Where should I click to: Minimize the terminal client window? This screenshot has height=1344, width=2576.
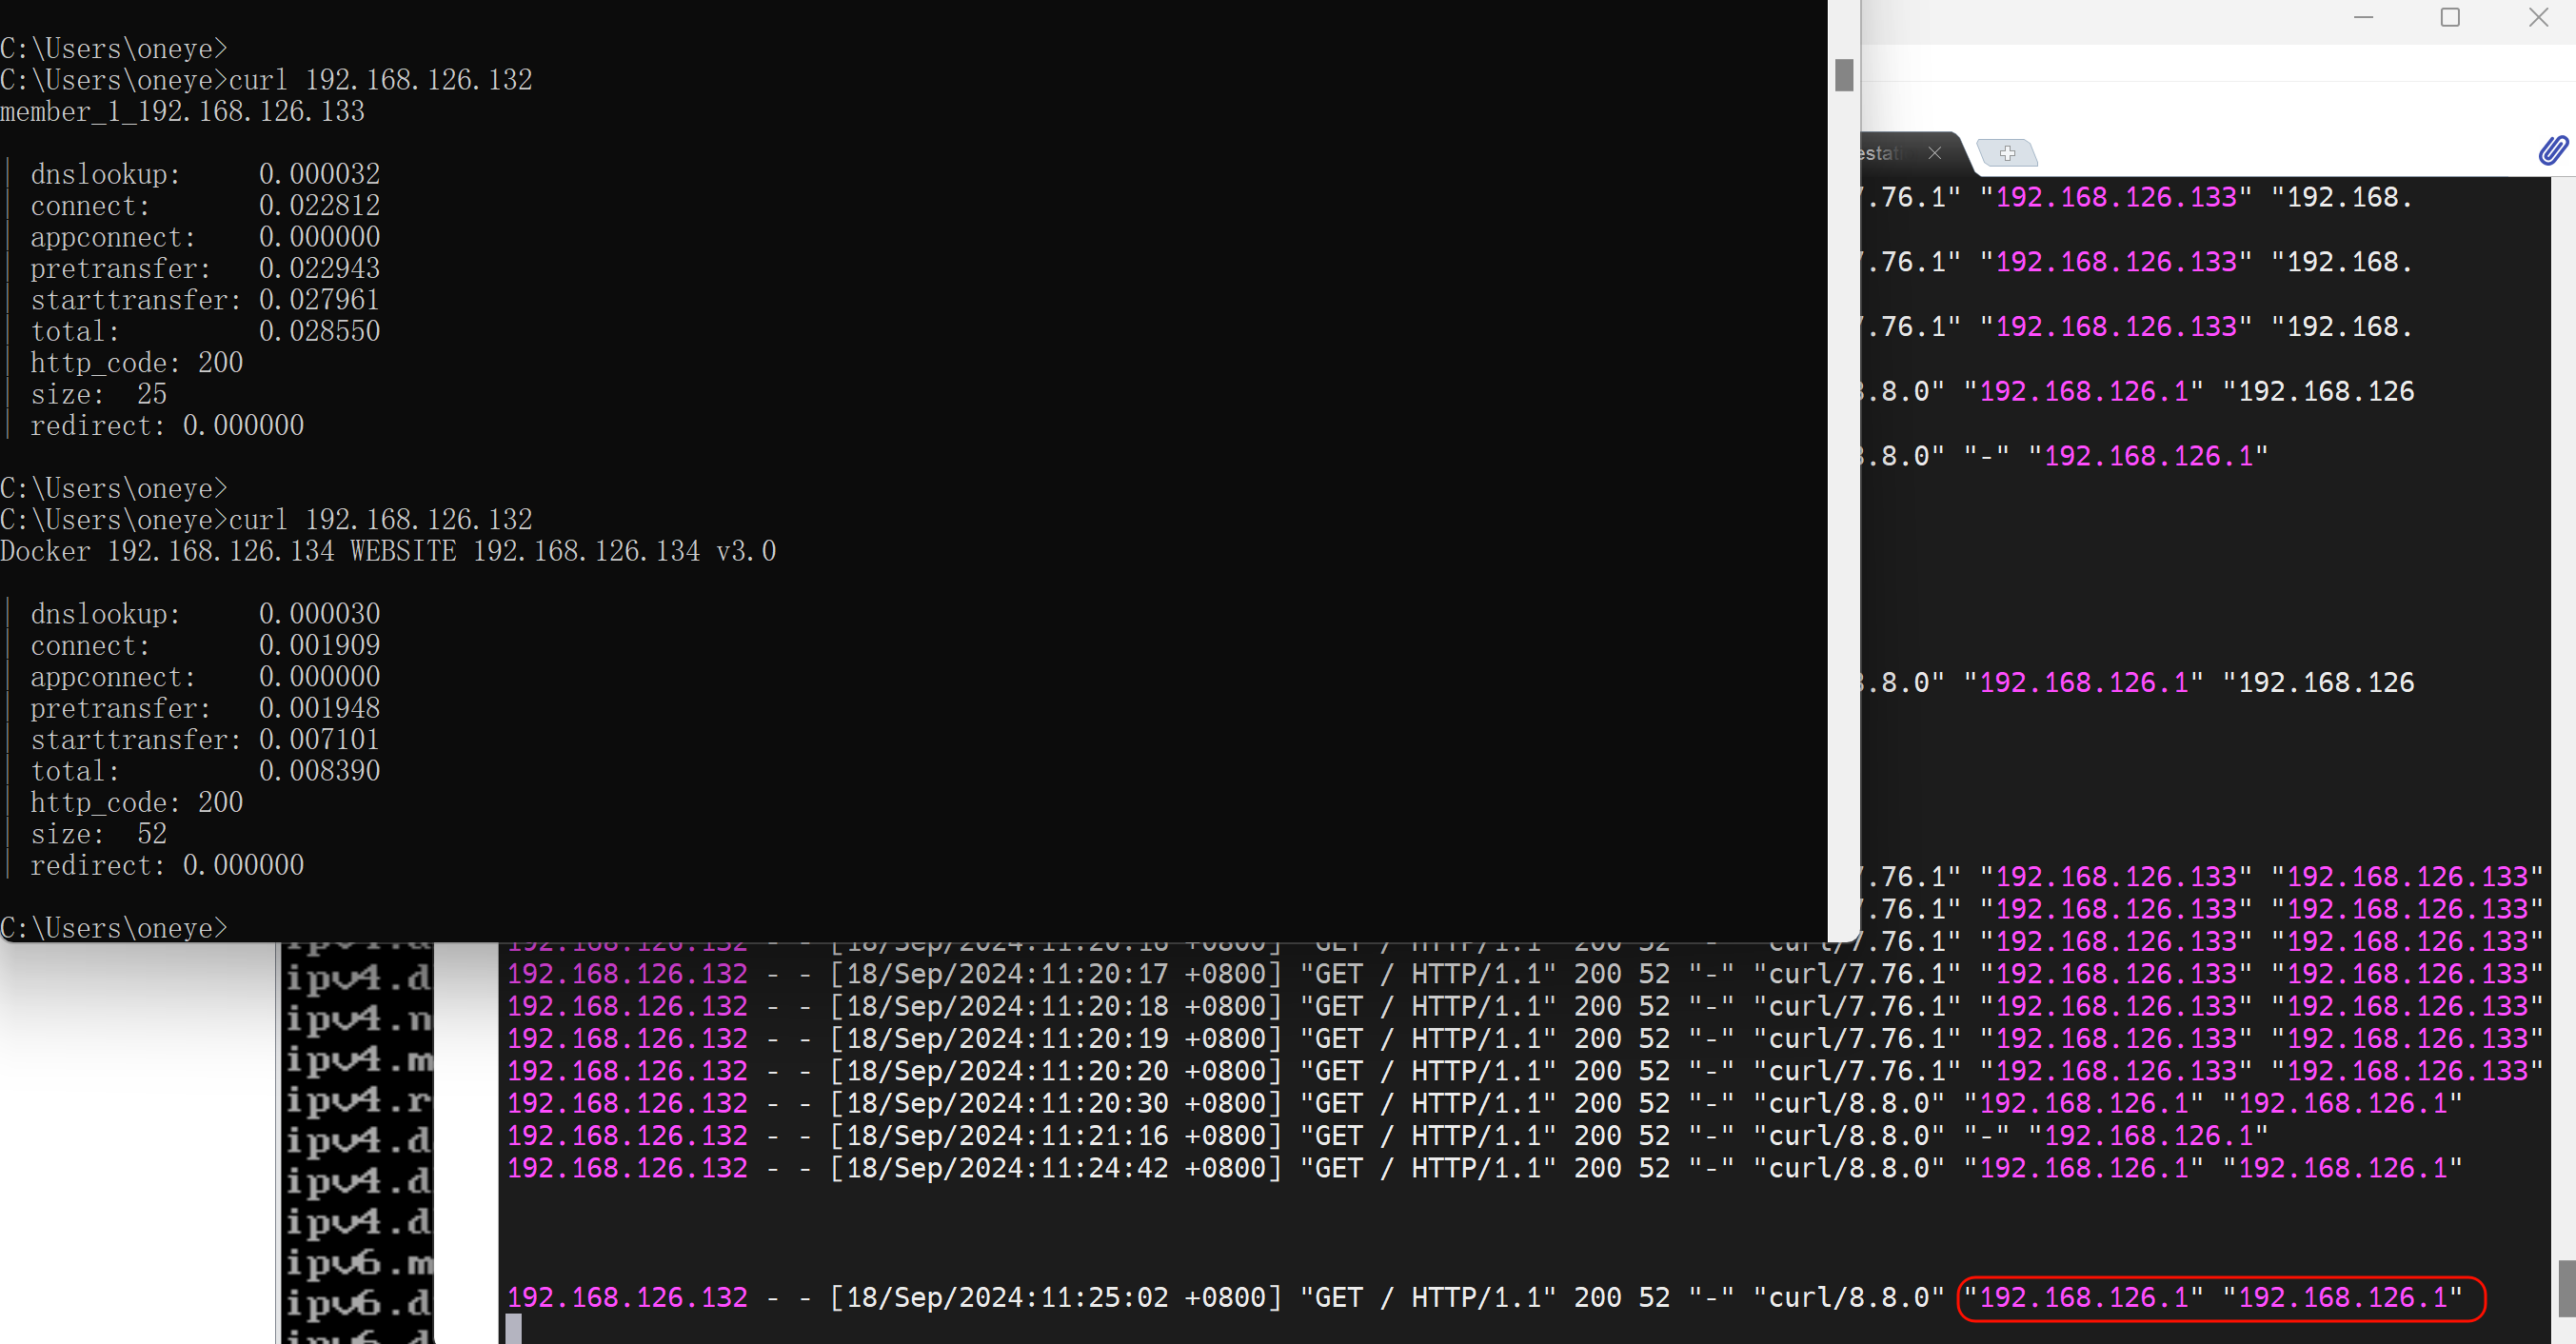(x=2363, y=18)
